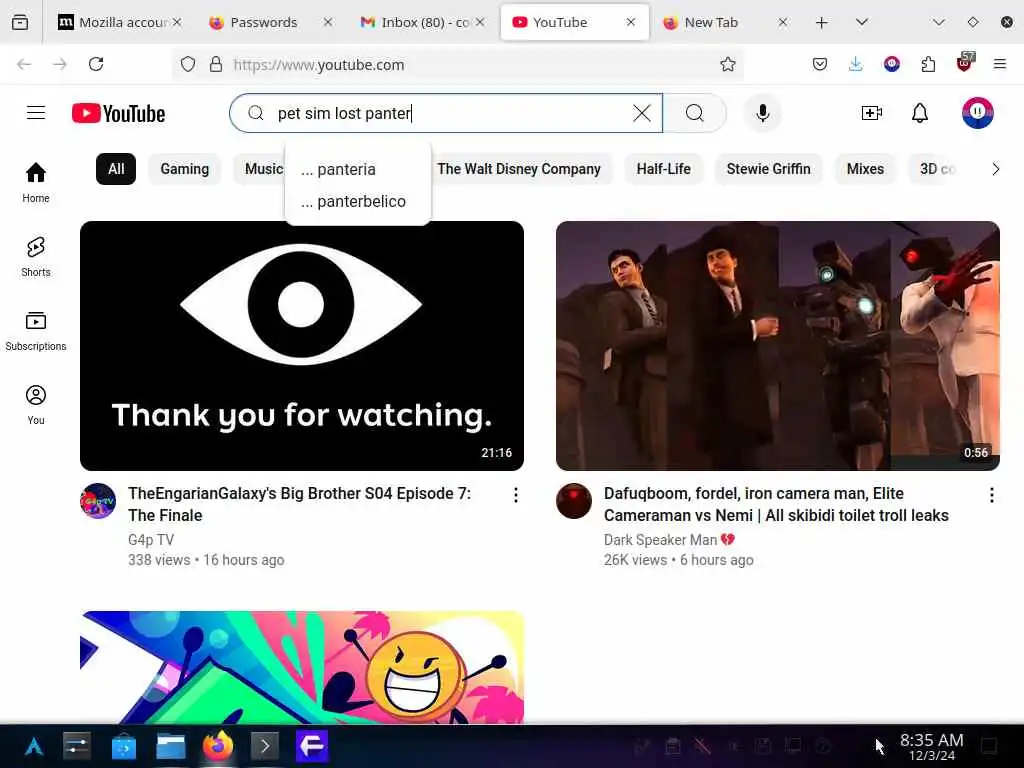Choose the panterbelico search suggestion

tap(358, 201)
